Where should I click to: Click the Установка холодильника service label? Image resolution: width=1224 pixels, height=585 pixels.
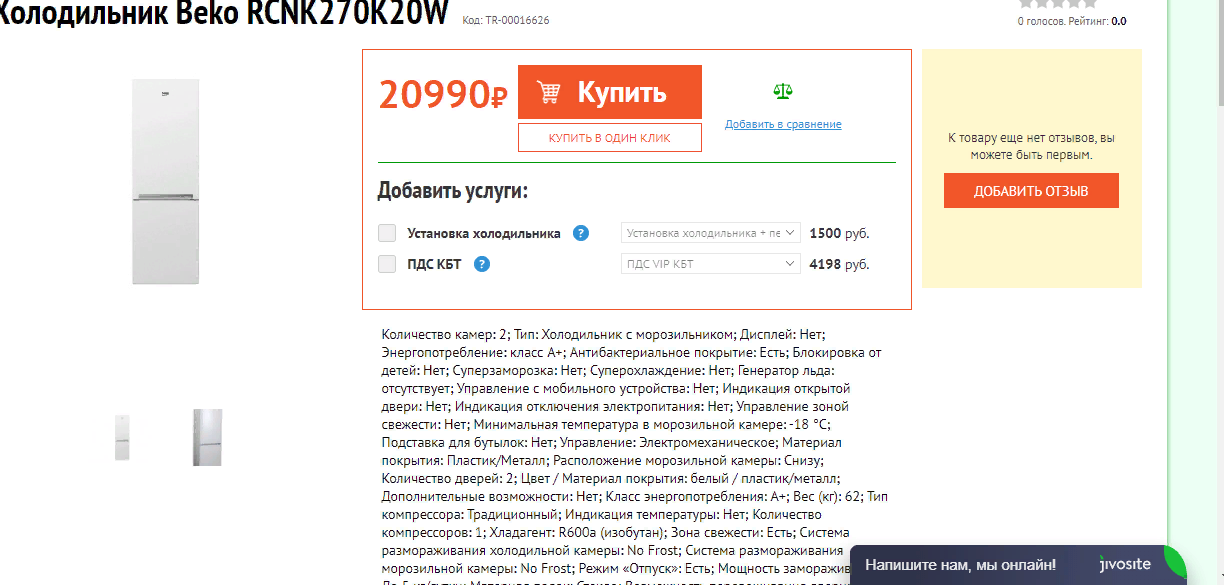pos(484,233)
